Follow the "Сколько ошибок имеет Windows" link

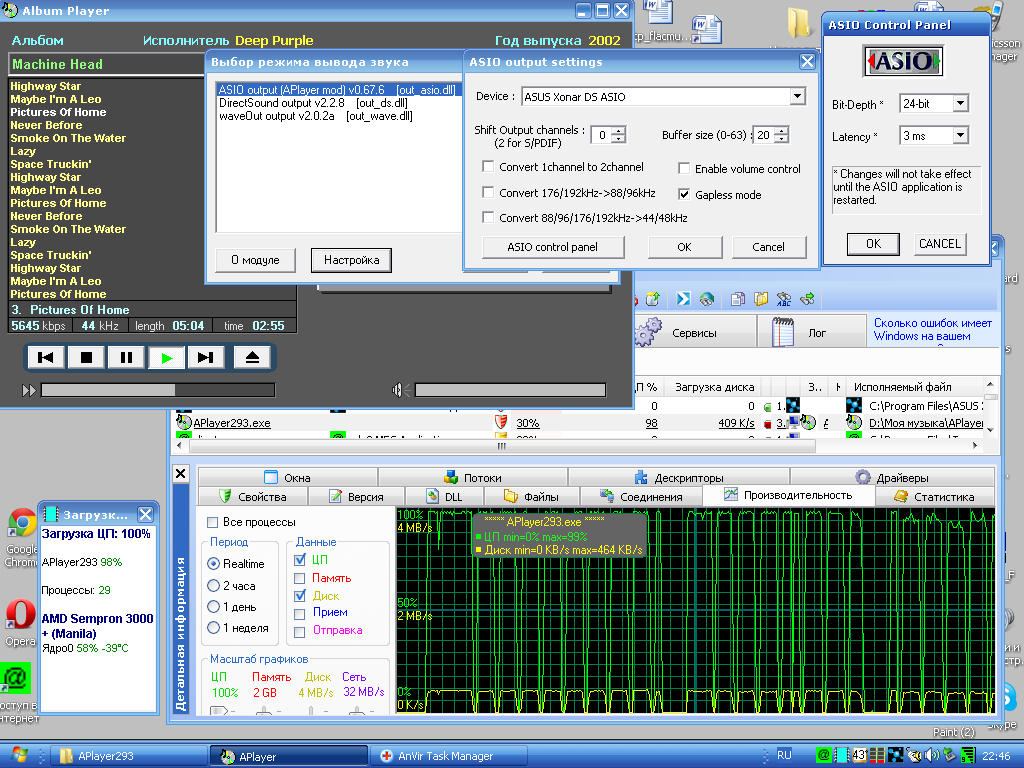click(x=933, y=329)
